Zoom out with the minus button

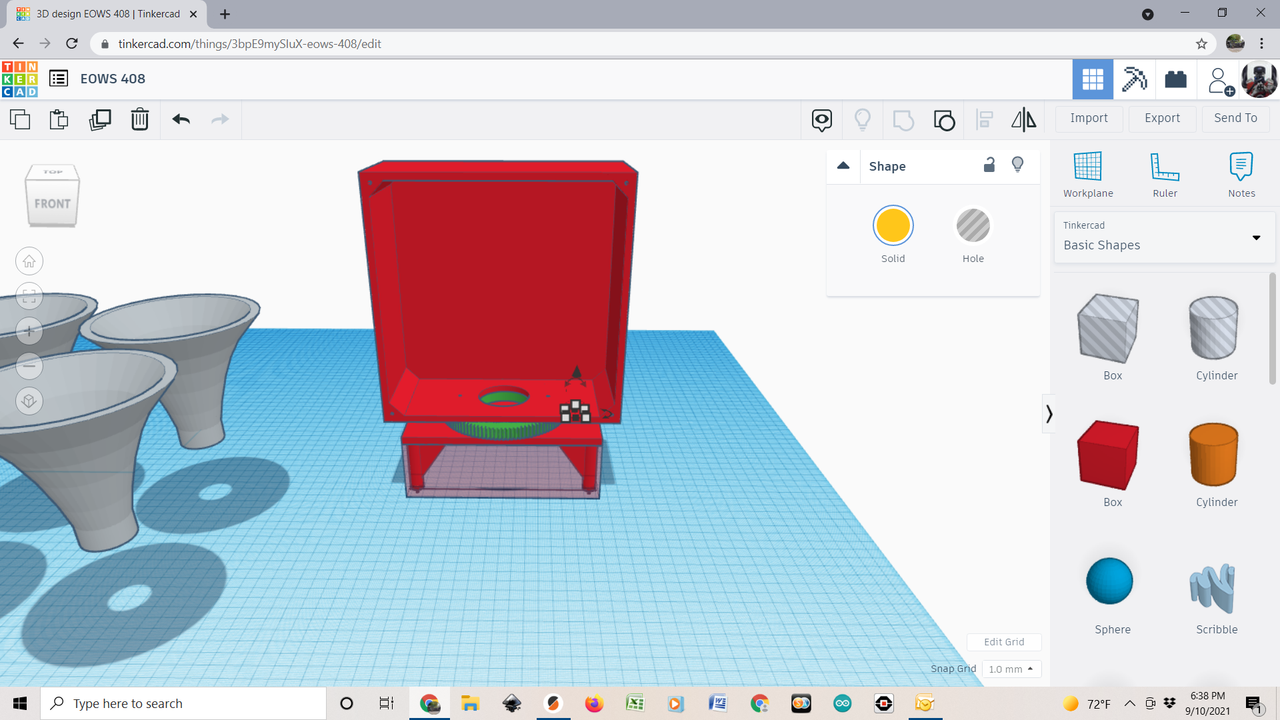pos(29,366)
